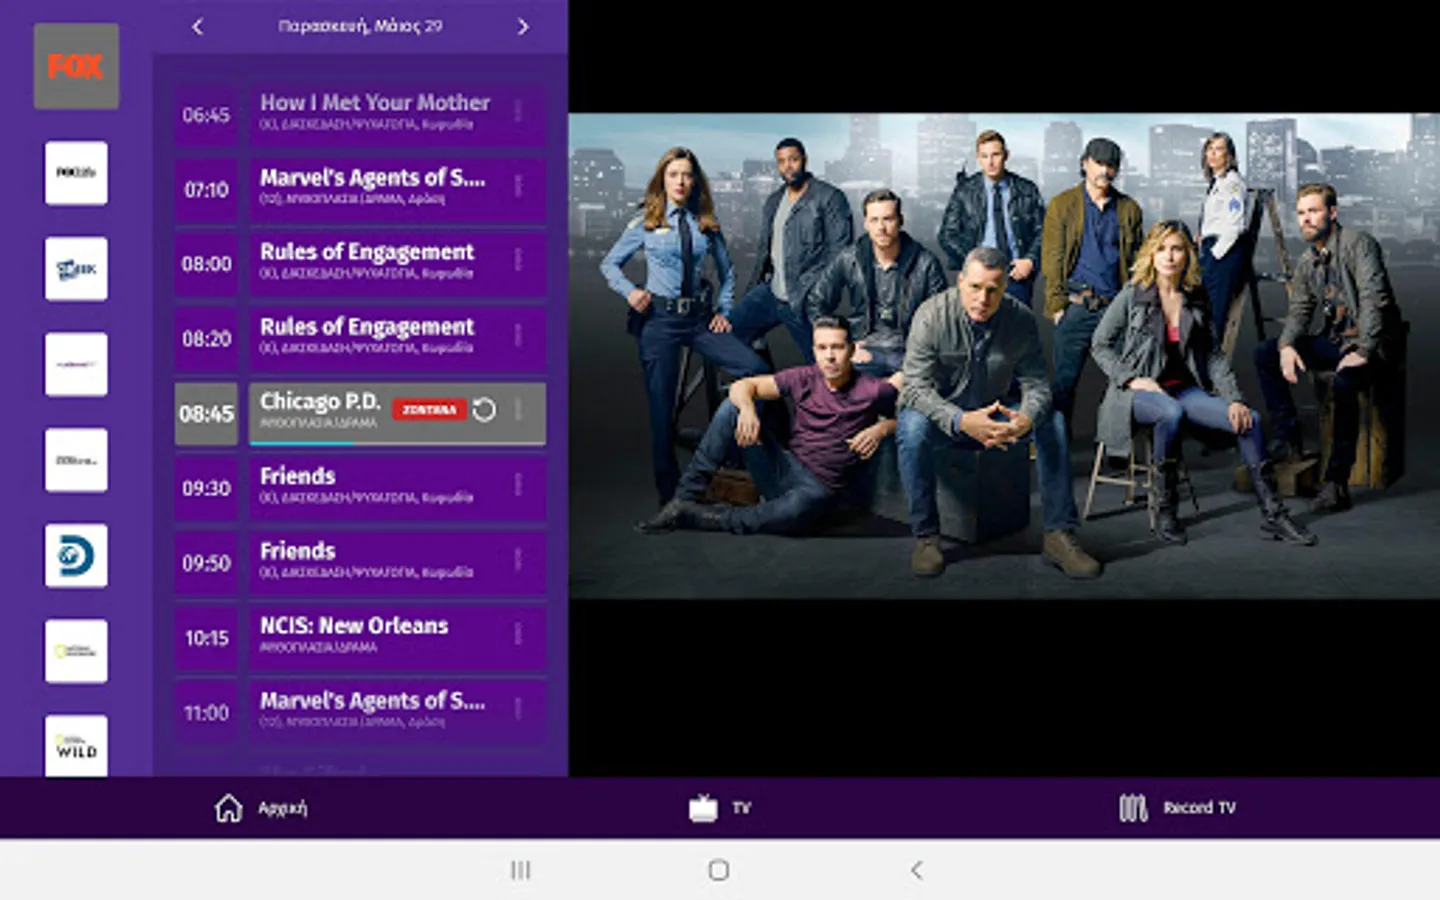Select the National Geographic channel logo

point(76,651)
